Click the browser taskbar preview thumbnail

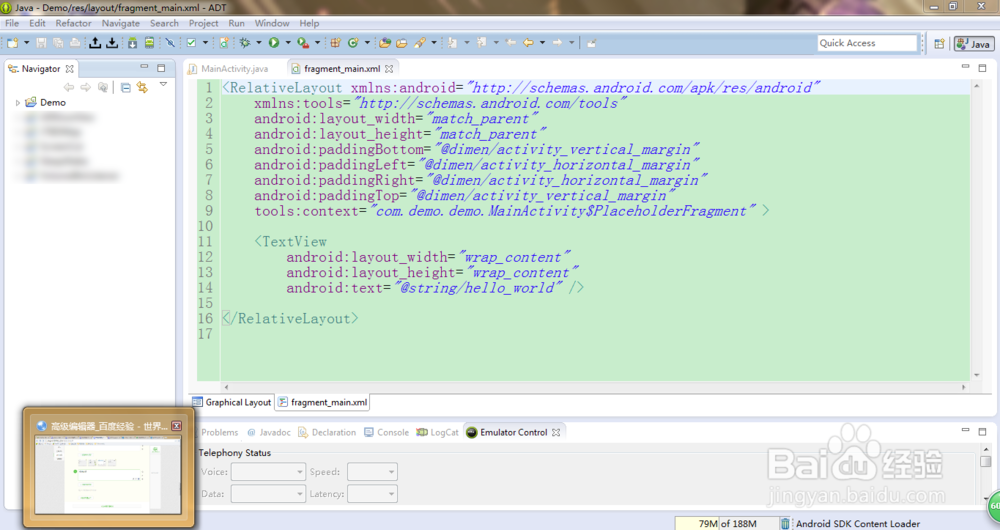[108, 475]
